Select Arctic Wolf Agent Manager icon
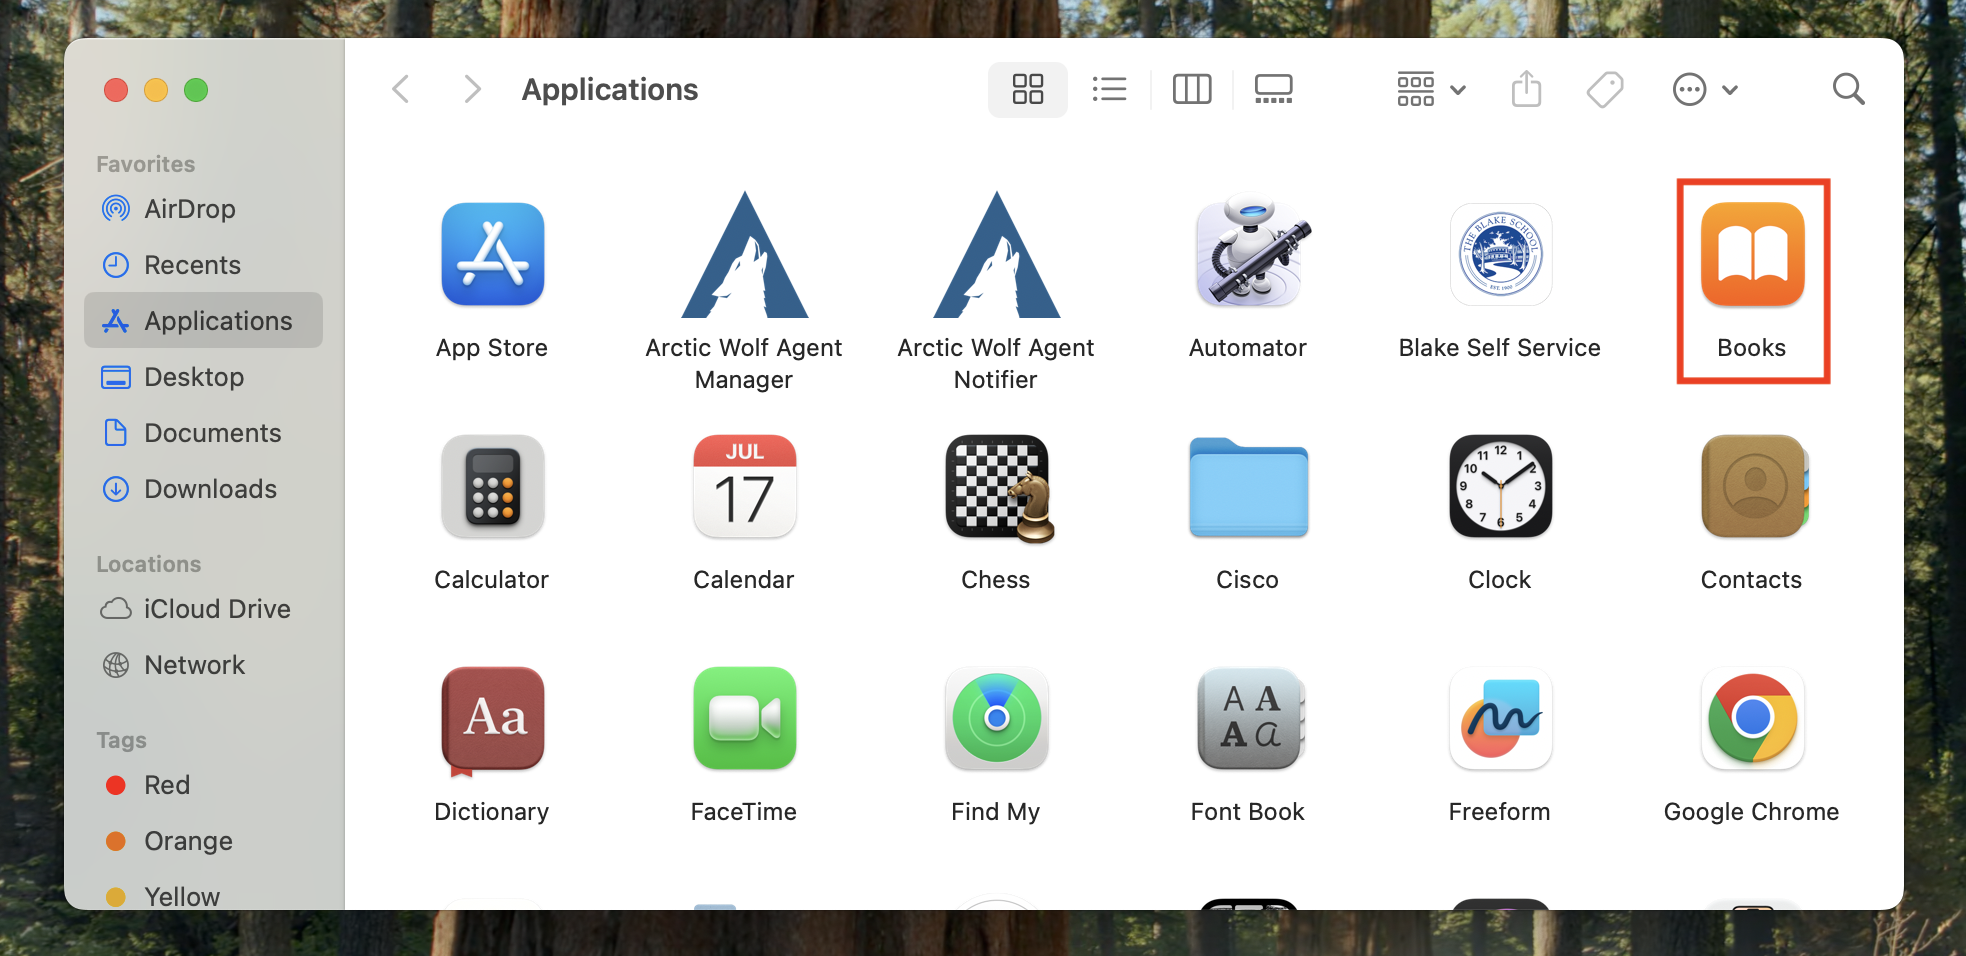 [x=744, y=255]
